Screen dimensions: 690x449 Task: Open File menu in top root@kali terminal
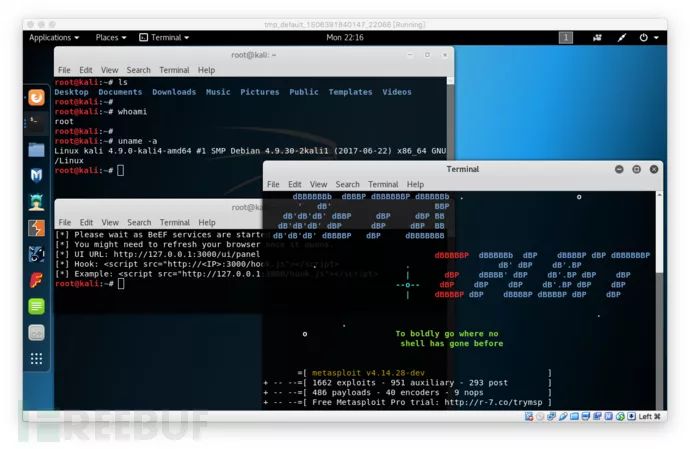click(x=64, y=70)
